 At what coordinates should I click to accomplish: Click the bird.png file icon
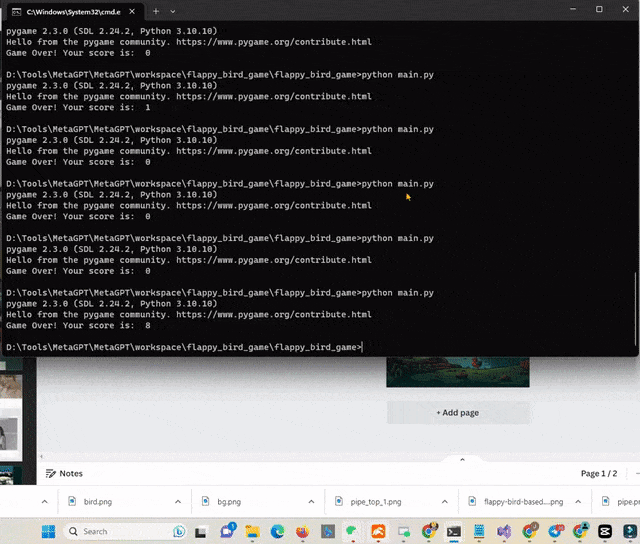tap(72, 501)
